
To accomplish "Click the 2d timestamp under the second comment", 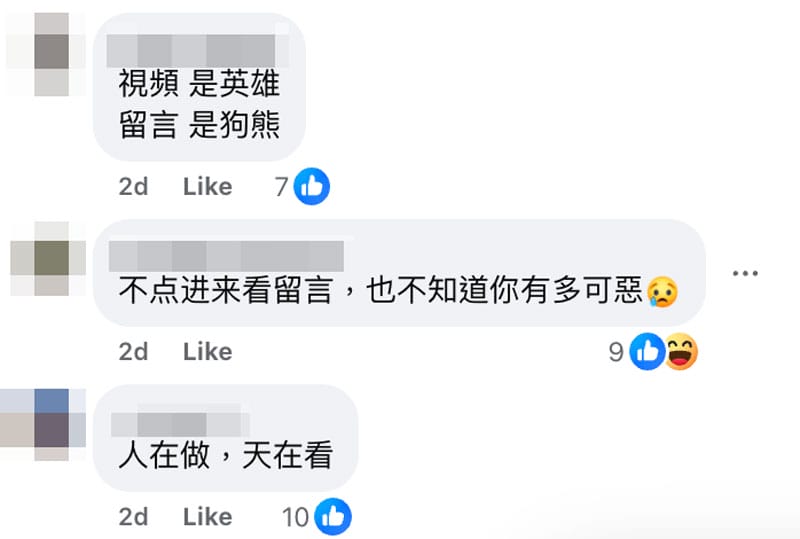I will pyautogui.click(x=134, y=352).
